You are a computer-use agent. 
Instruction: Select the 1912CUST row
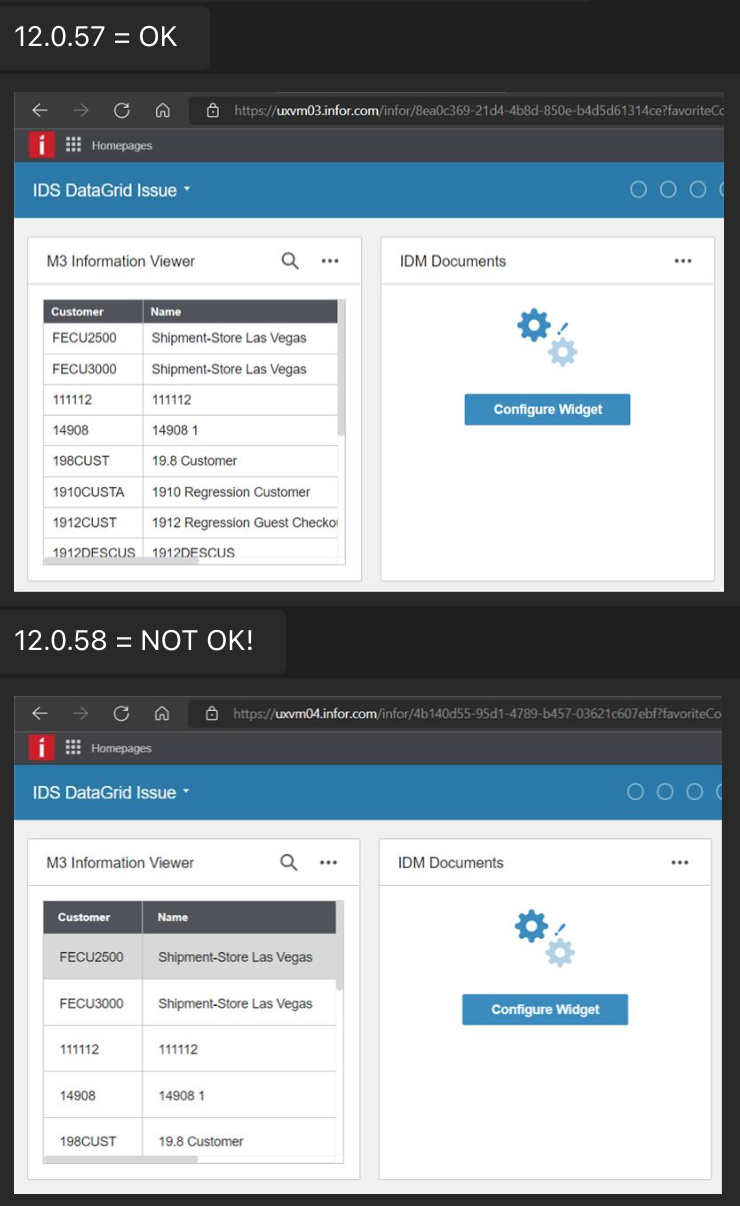pyautogui.click(x=190, y=522)
